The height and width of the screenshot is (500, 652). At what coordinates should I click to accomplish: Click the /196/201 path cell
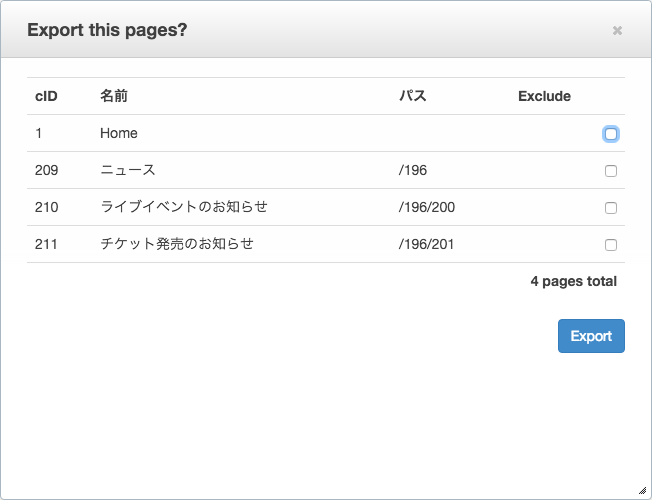(426, 244)
